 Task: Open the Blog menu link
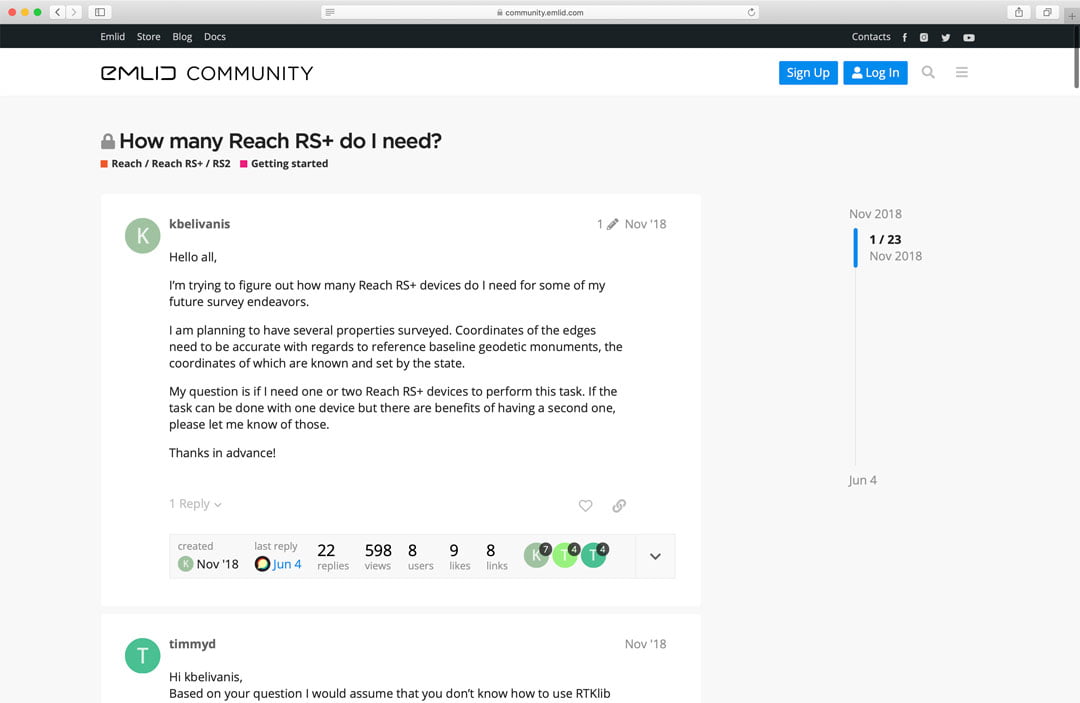coord(182,36)
